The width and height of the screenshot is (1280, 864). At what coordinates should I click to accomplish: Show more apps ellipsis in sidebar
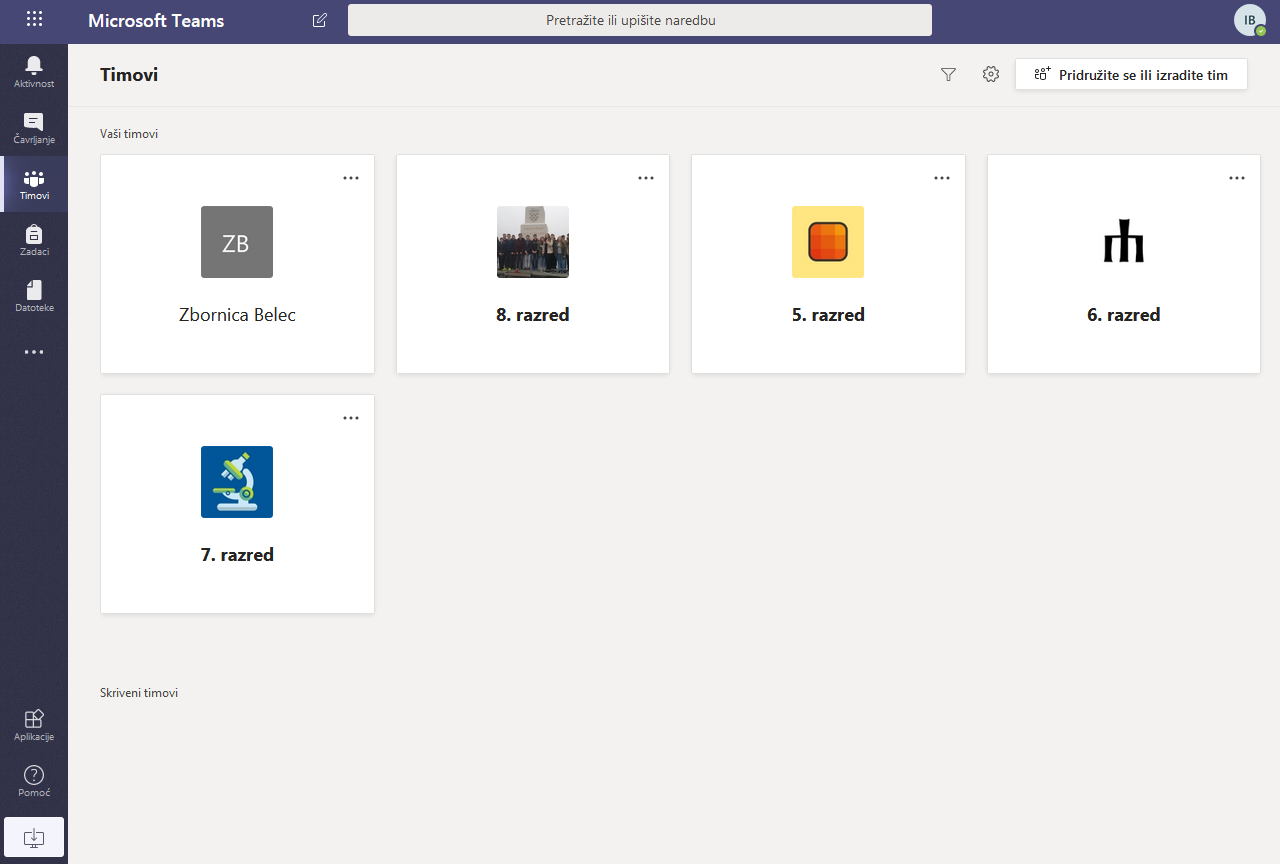34,352
